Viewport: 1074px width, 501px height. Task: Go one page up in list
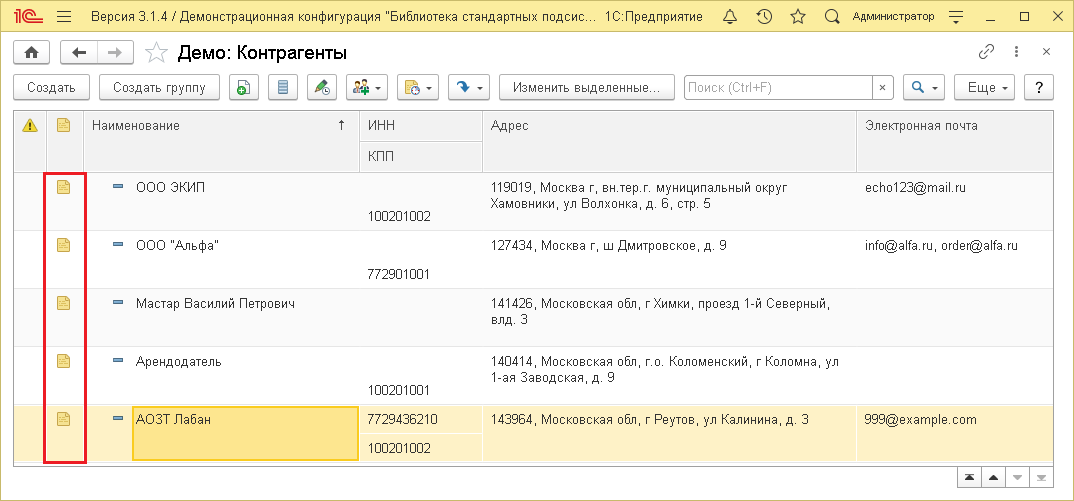point(993,478)
